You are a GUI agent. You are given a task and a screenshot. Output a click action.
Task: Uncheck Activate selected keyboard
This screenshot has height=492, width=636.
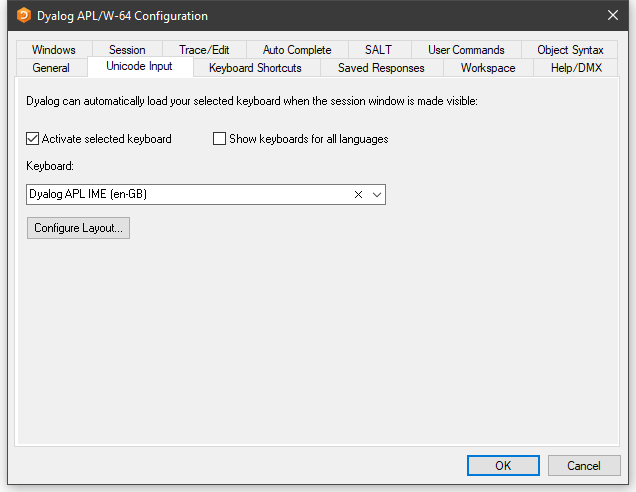point(33,139)
